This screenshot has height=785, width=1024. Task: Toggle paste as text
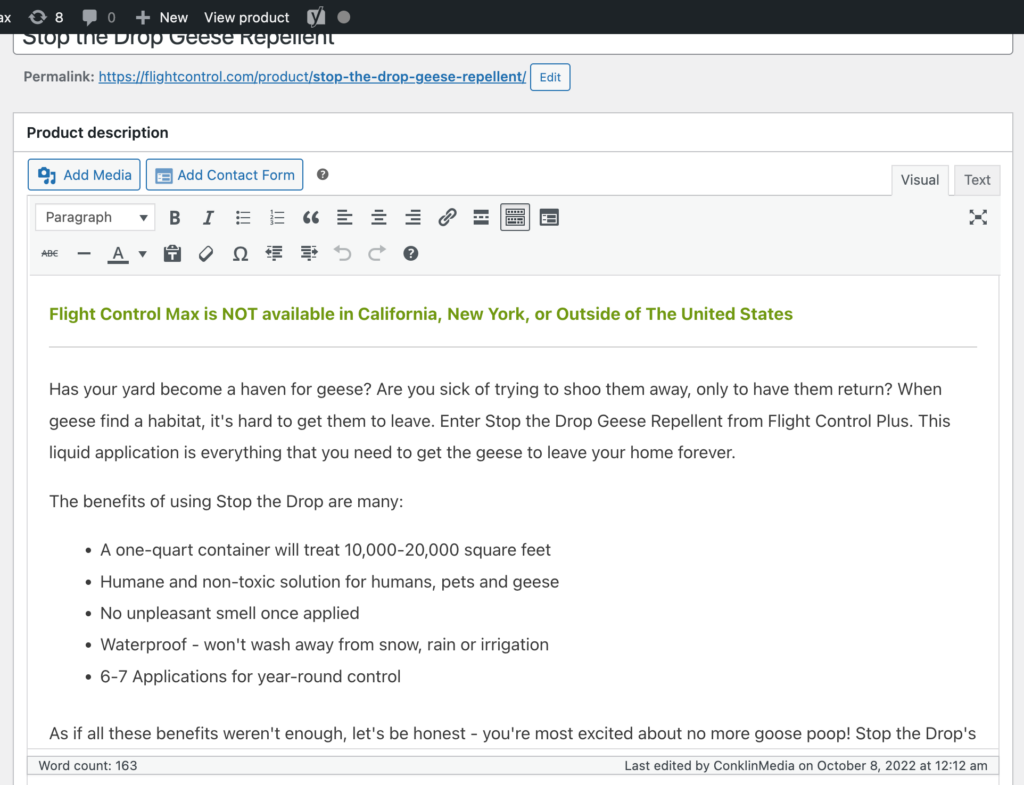172,253
